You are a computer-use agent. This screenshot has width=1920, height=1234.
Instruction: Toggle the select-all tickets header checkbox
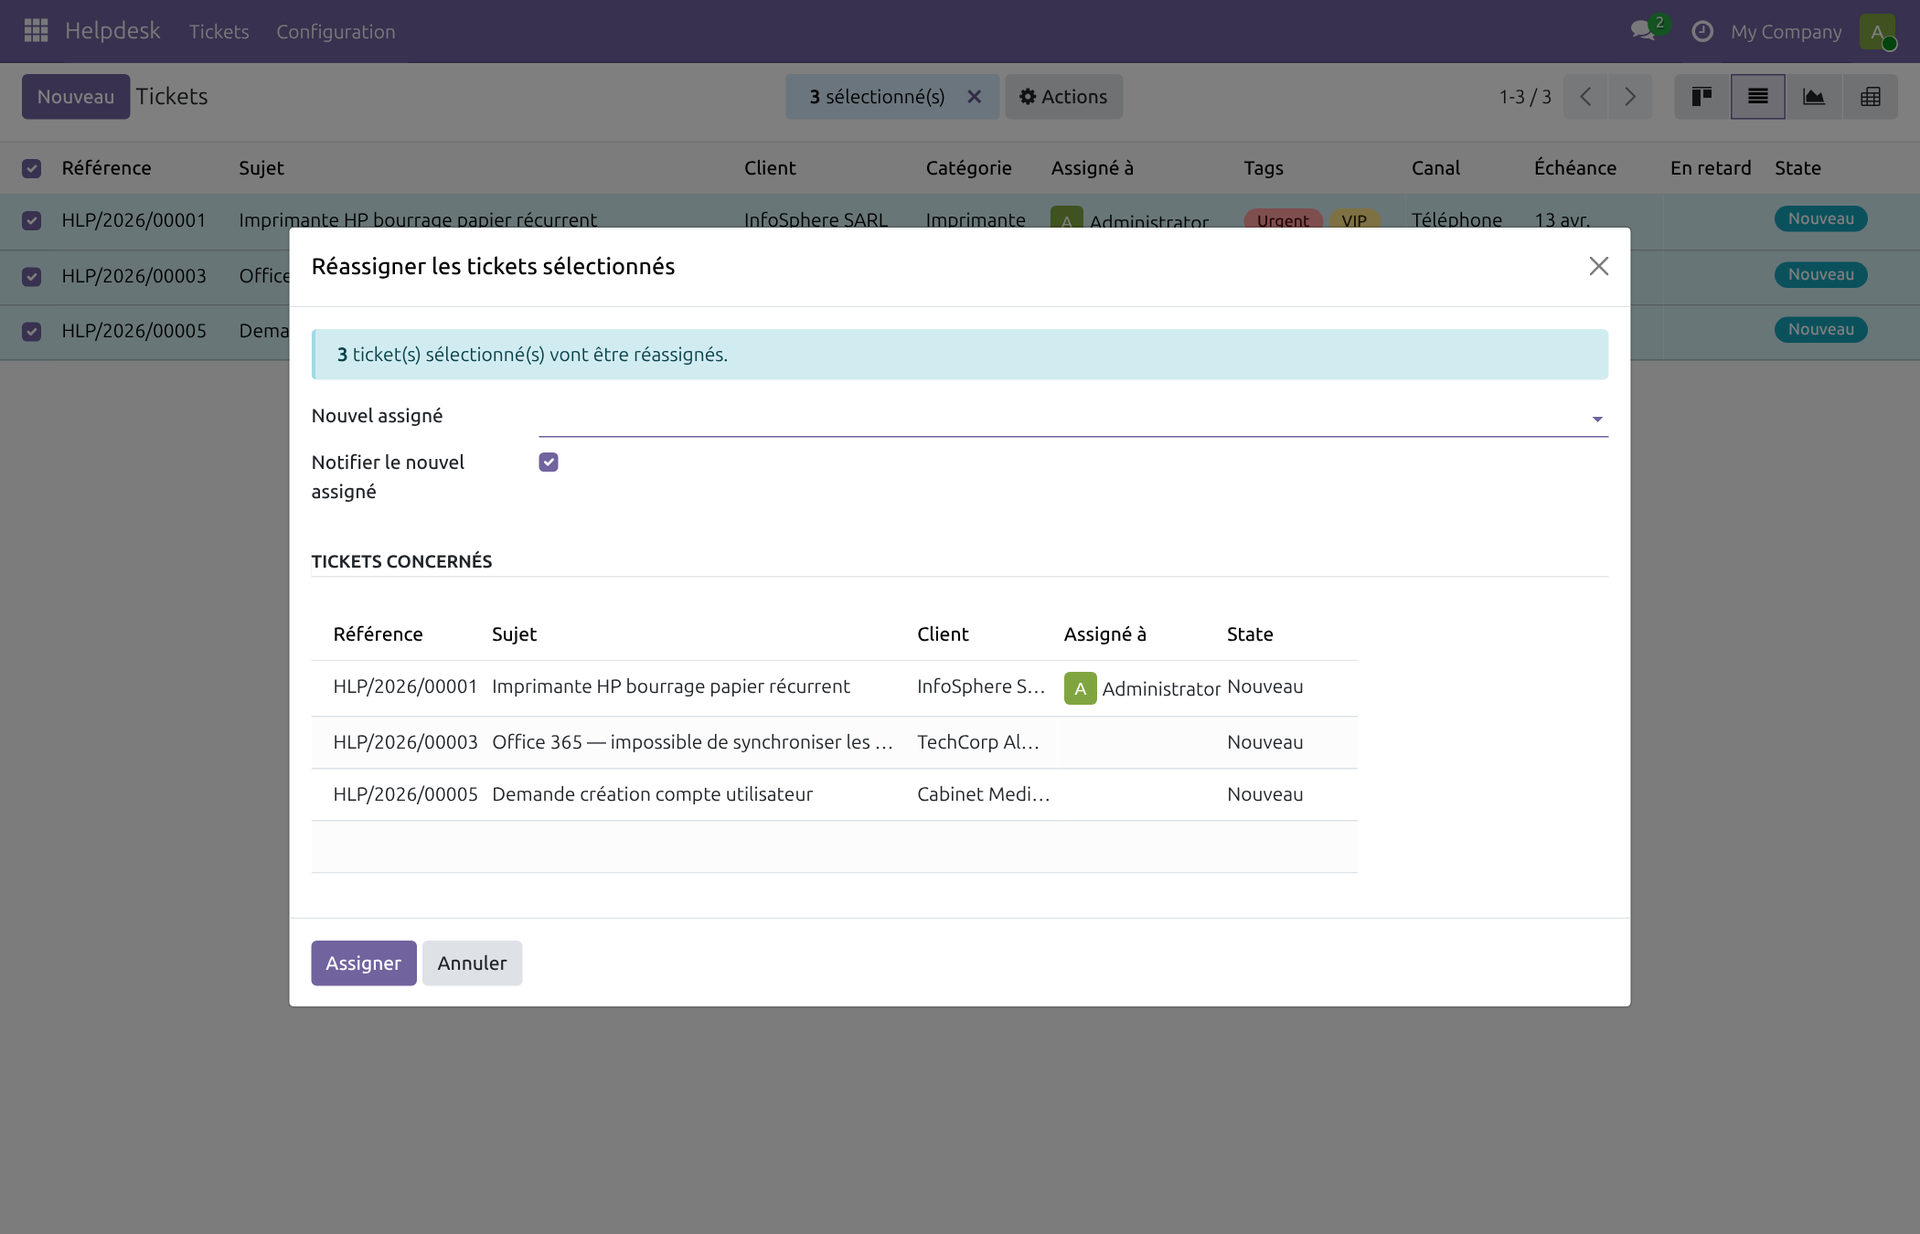point(32,168)
